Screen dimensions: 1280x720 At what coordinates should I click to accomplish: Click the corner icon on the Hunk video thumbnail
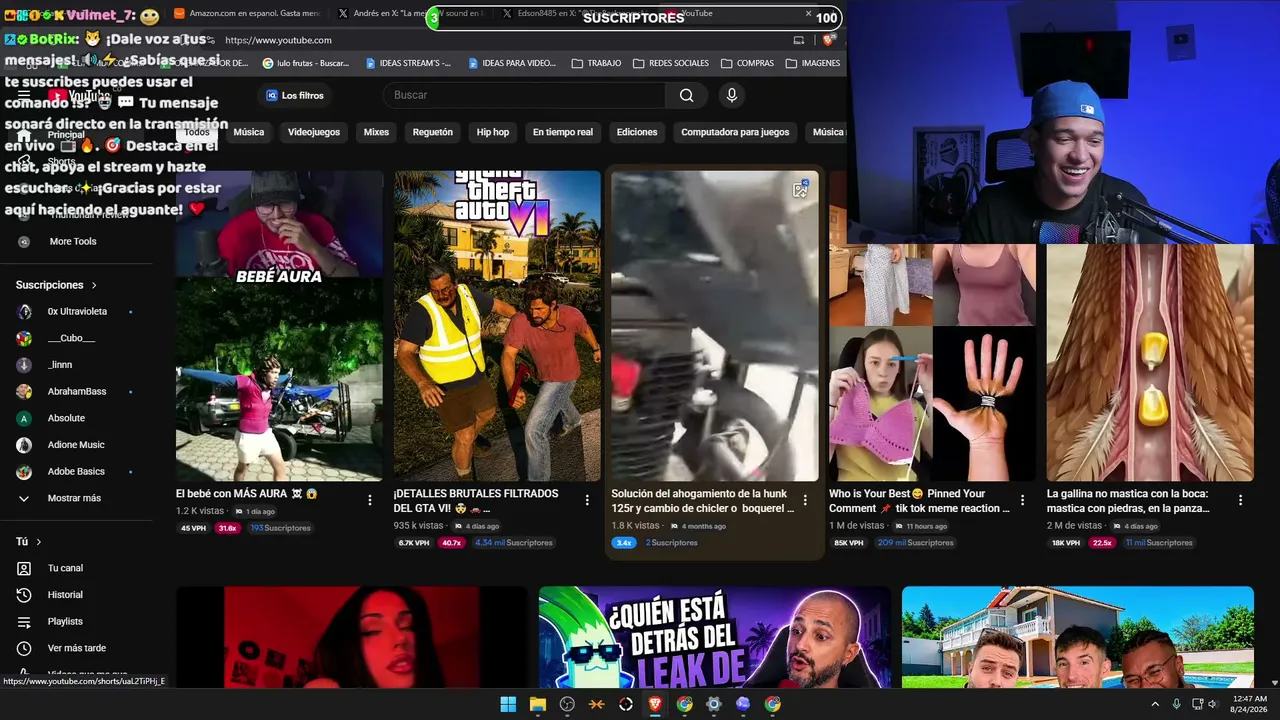(800, 189)
